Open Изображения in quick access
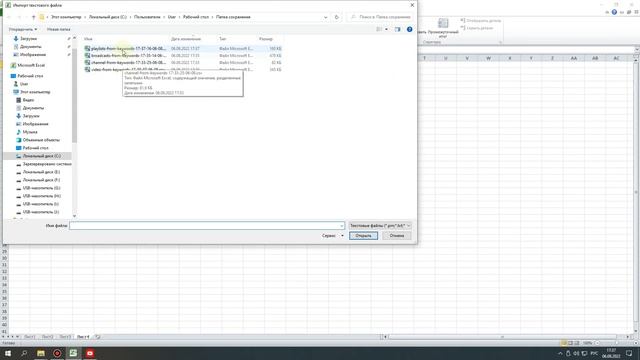This screenshot has width=640, height=360. point(33,54)
